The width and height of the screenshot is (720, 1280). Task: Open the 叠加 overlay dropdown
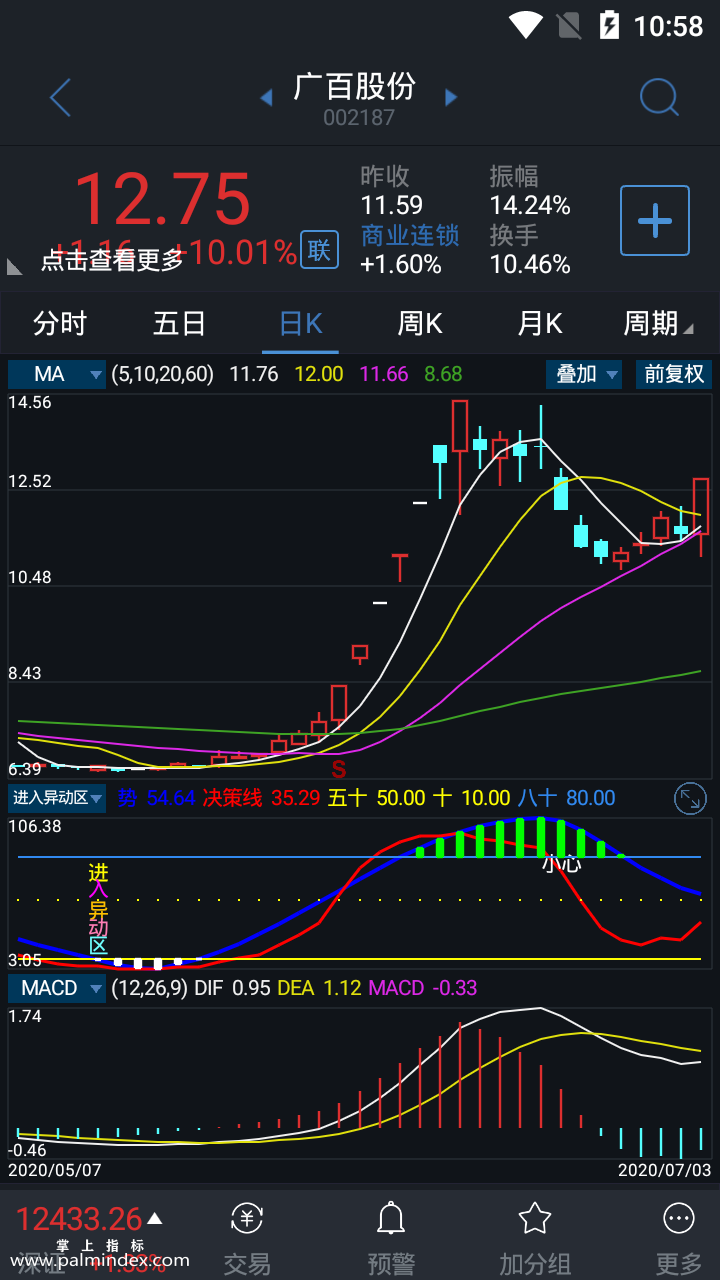[584, 374]
